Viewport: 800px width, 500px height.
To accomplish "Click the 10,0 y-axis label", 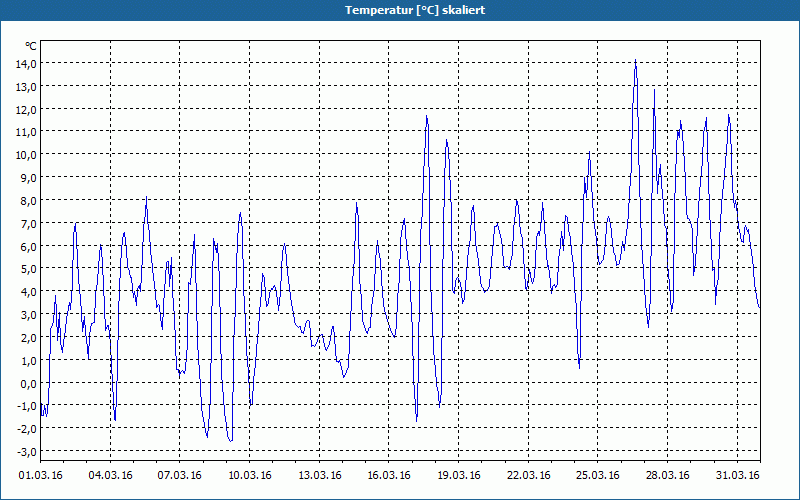I will point(27,155).
